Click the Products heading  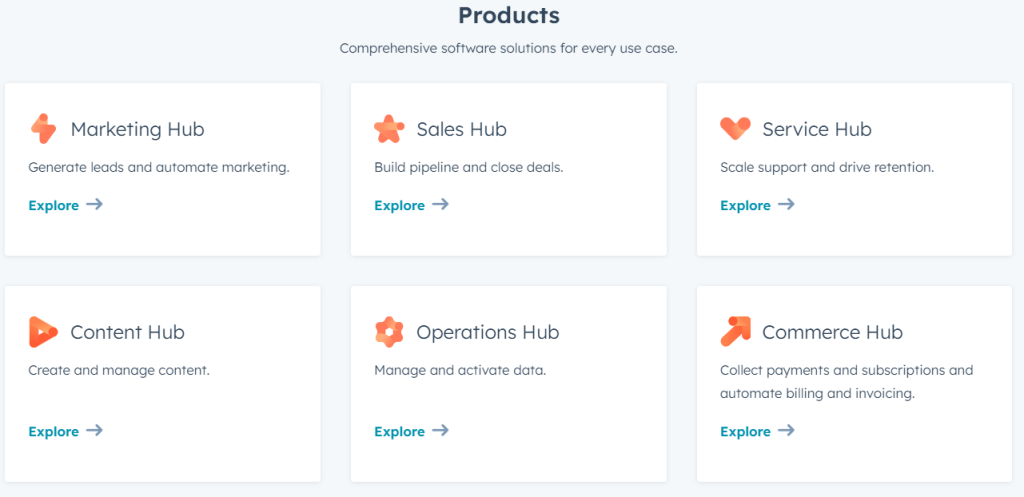pyautogui.click(x=509, y=15)
